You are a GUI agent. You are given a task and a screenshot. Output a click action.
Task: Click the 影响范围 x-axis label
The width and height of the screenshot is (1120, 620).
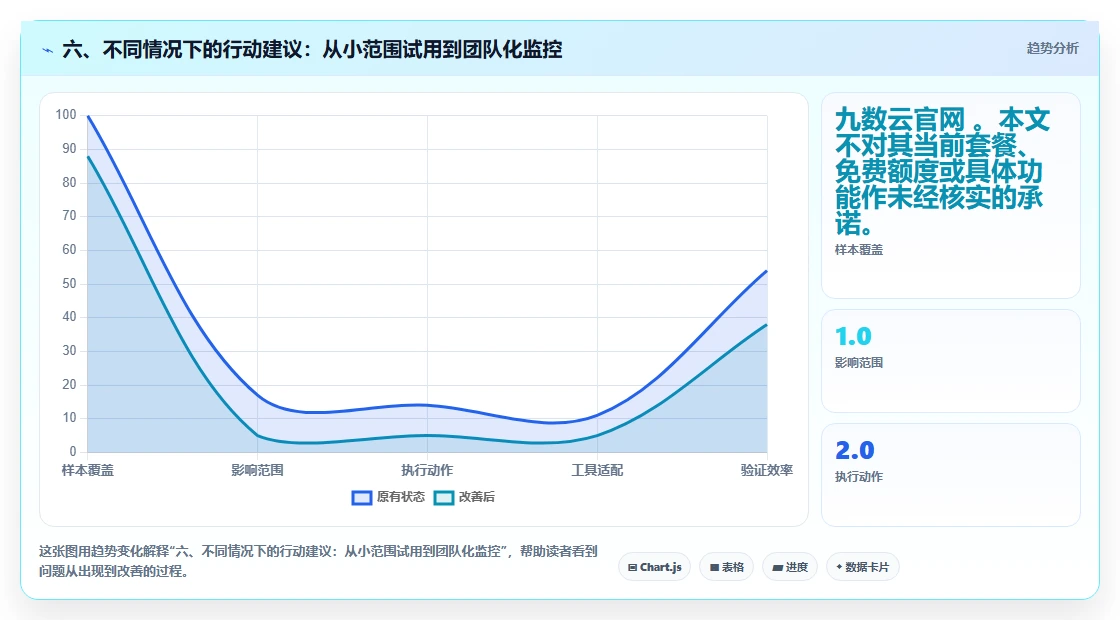coord(257,470)
